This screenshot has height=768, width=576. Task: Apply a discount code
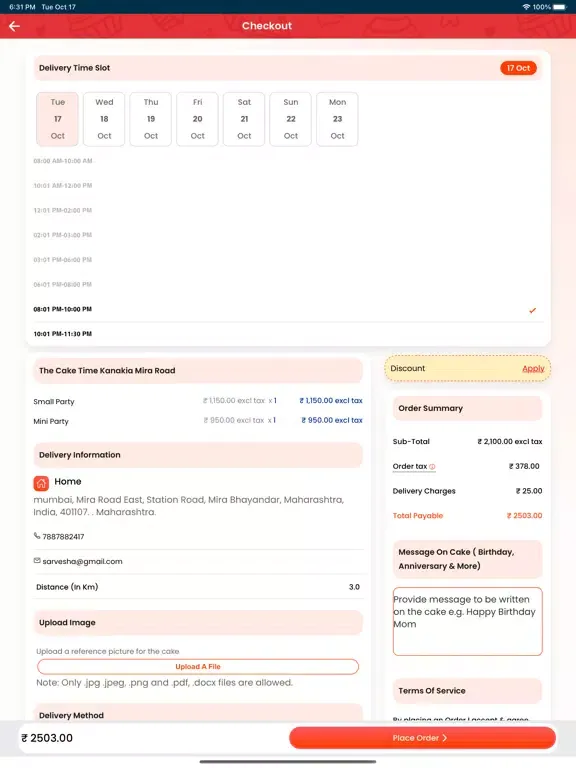(x=533, y=368)
